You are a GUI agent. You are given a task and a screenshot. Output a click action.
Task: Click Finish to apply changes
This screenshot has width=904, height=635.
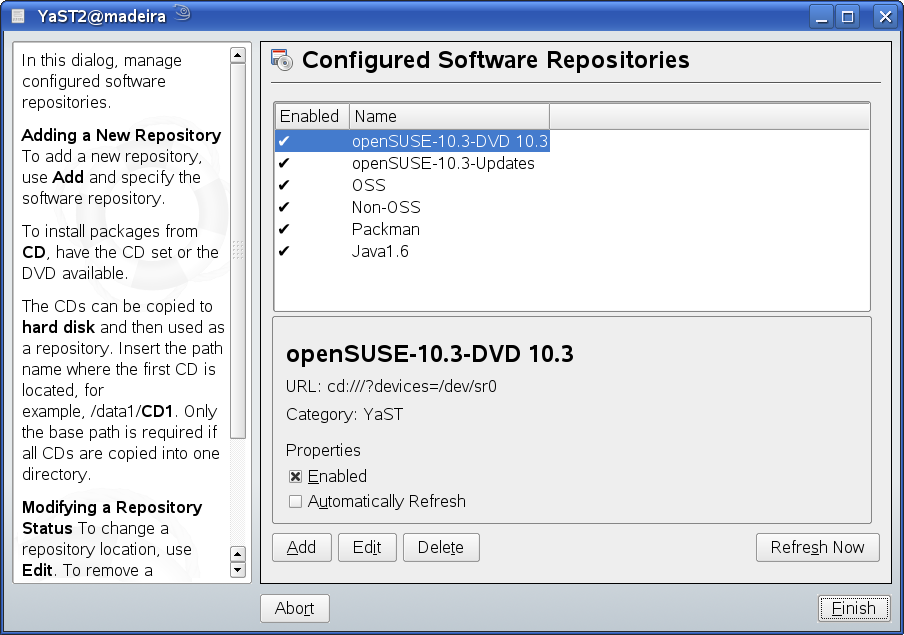pos(853,608)
